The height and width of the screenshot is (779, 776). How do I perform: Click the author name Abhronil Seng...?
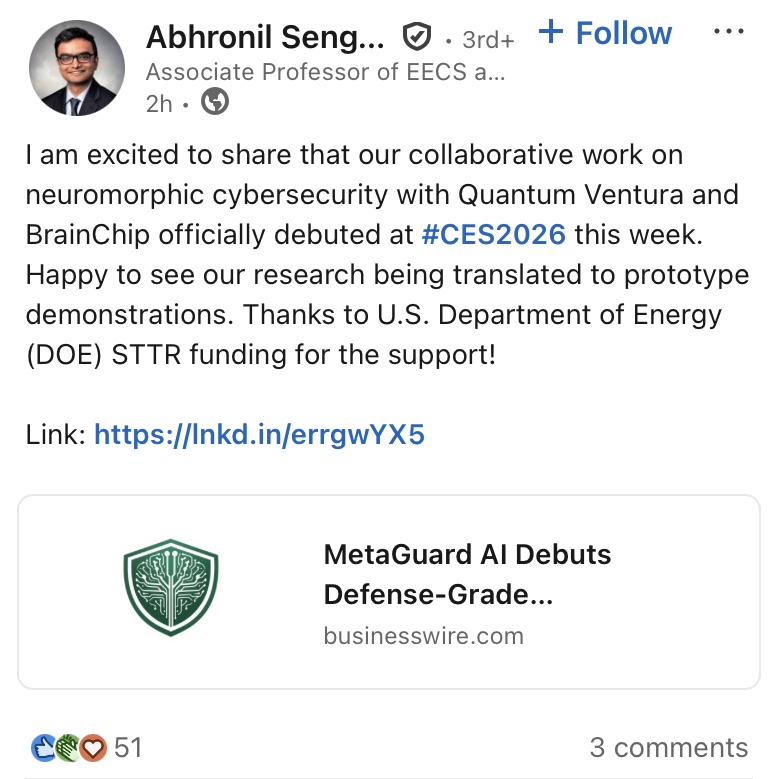coord(264,37)
